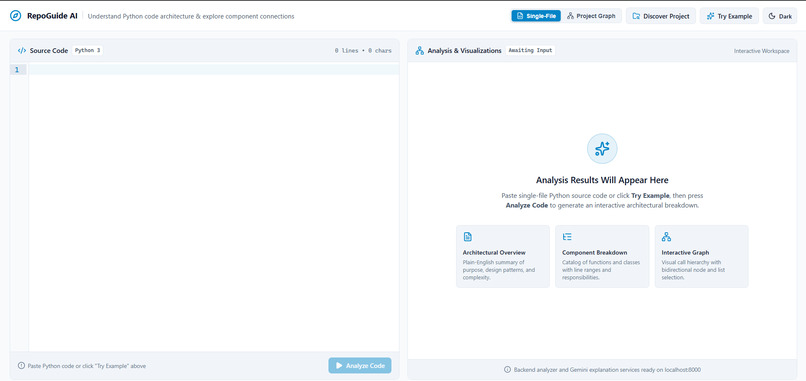Image resolution: width=806 pixels, height=381 pixels.
Task: Open the Architectural Overview card
Action: tap(503, 256)
